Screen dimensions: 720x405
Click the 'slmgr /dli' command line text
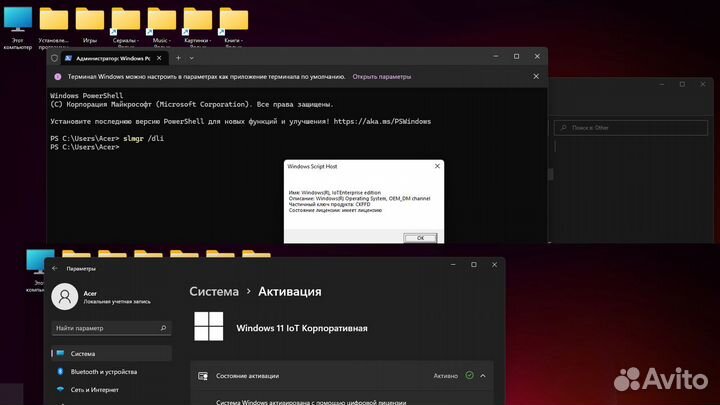coord(143,138)
